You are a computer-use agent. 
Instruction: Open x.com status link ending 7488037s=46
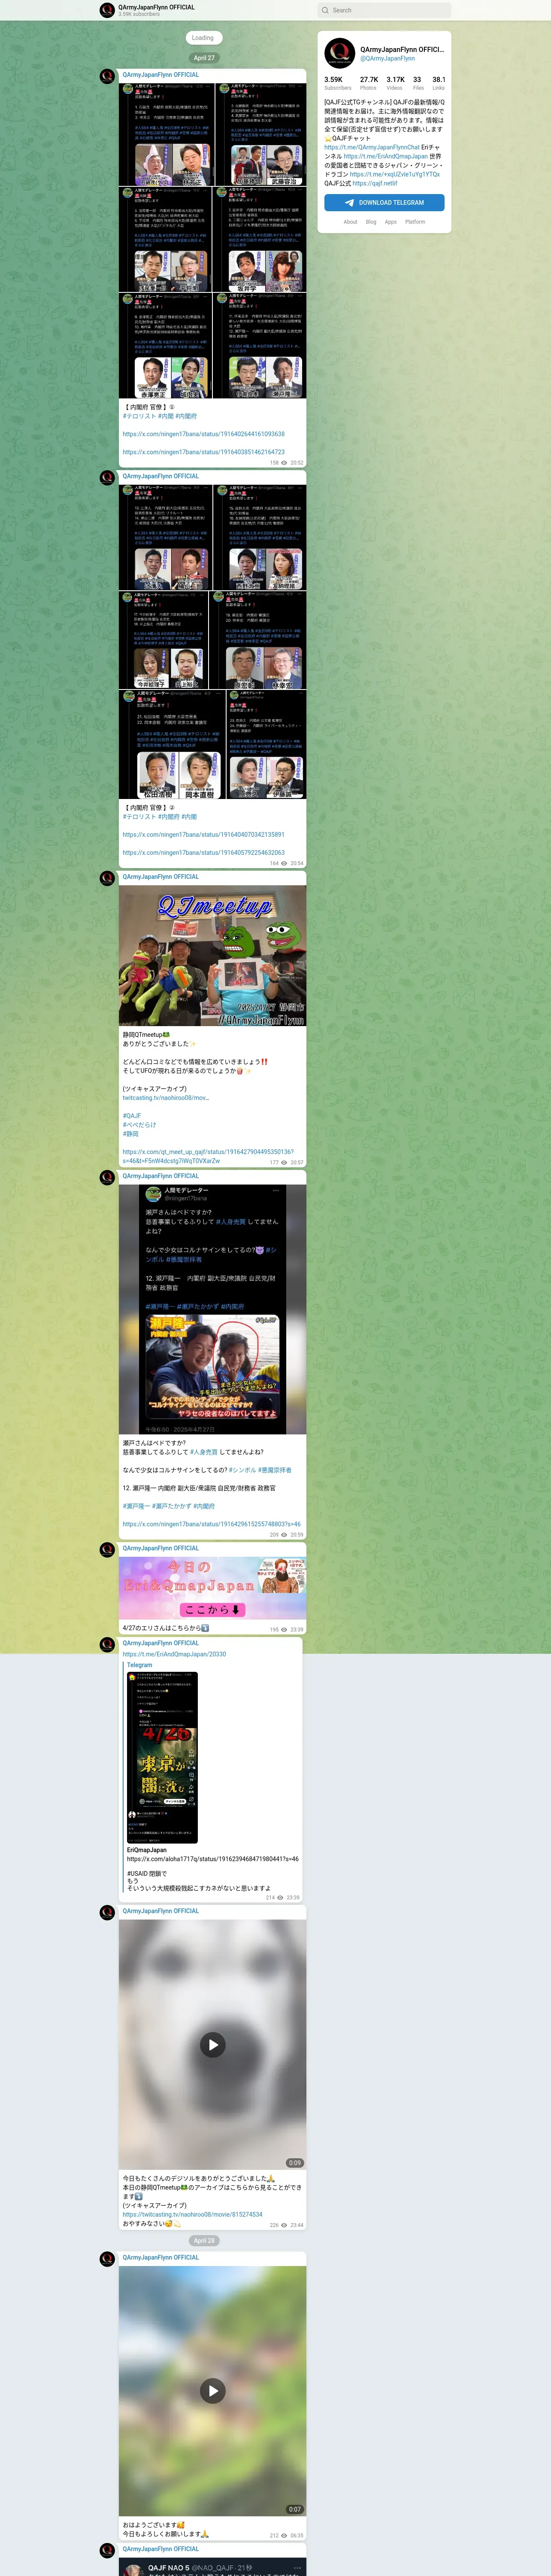click(x=212, y=1524)
